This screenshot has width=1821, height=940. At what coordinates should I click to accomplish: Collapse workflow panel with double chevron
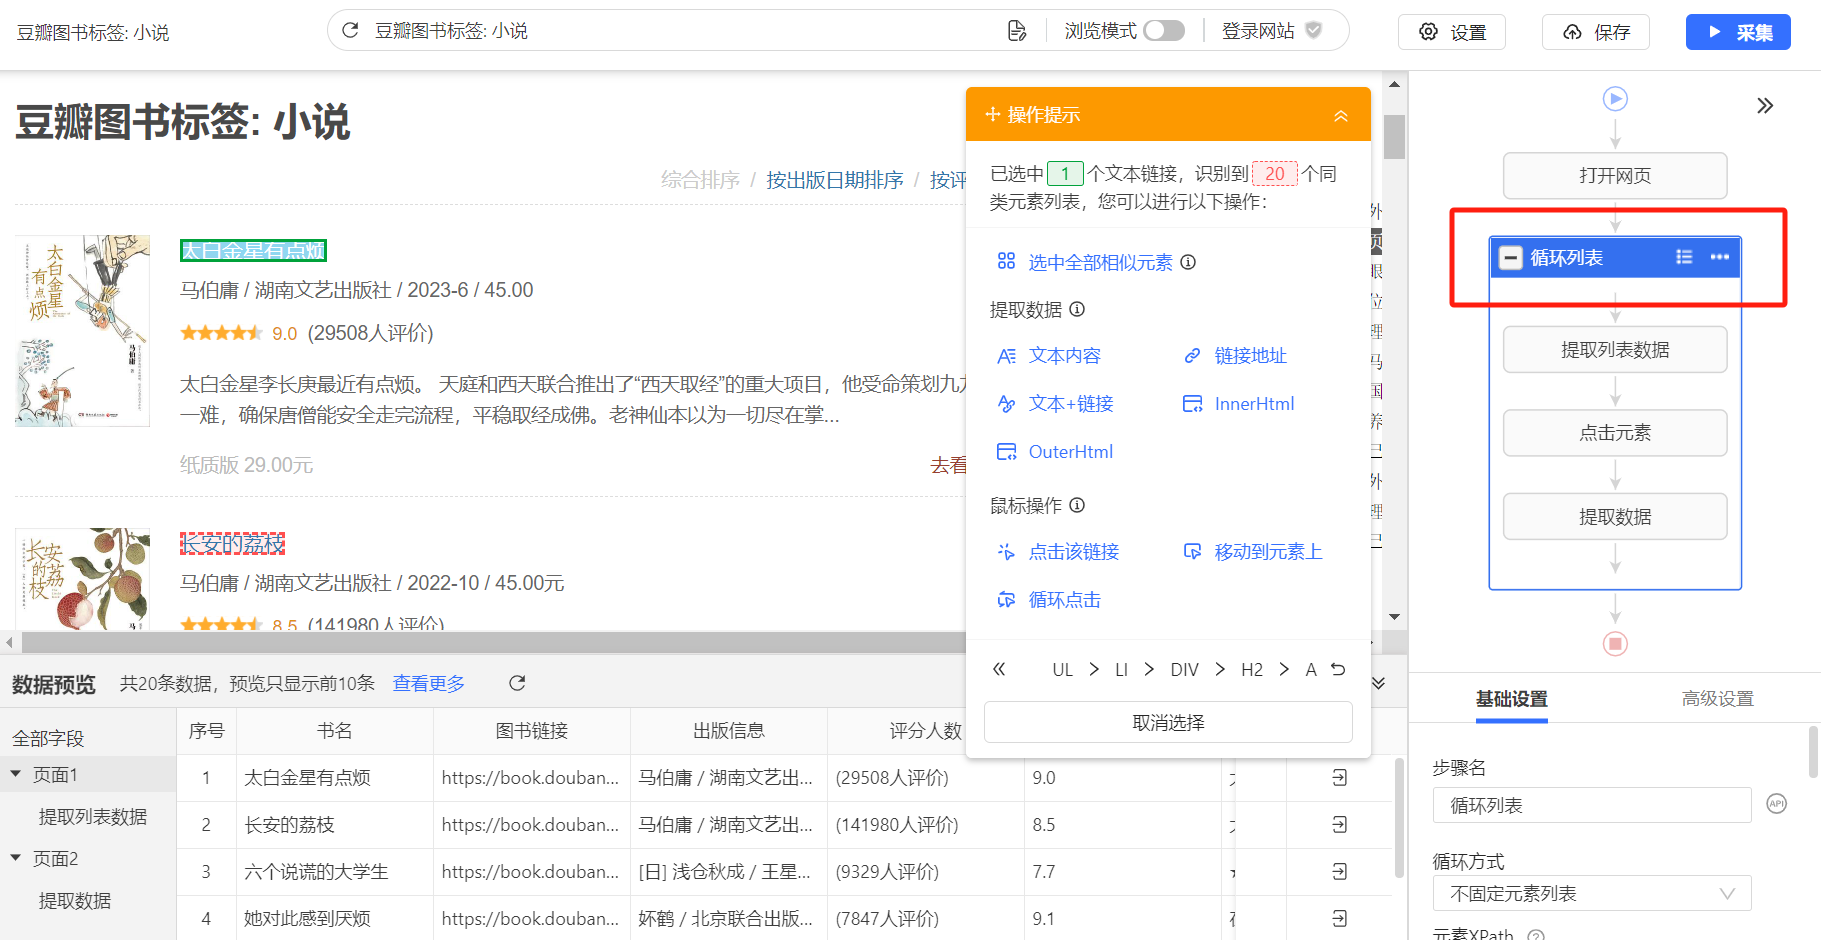(1765, 106)
